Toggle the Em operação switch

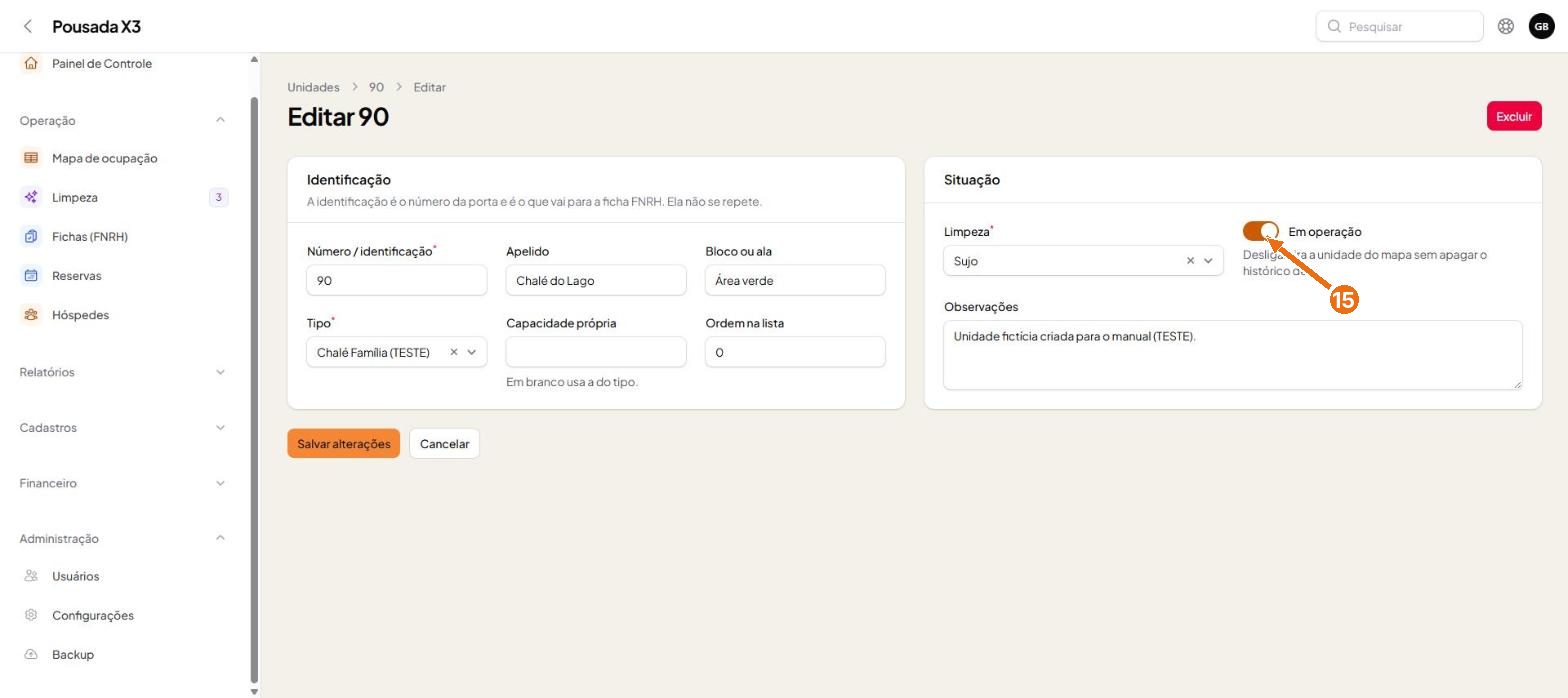[x=1261, y=232]
